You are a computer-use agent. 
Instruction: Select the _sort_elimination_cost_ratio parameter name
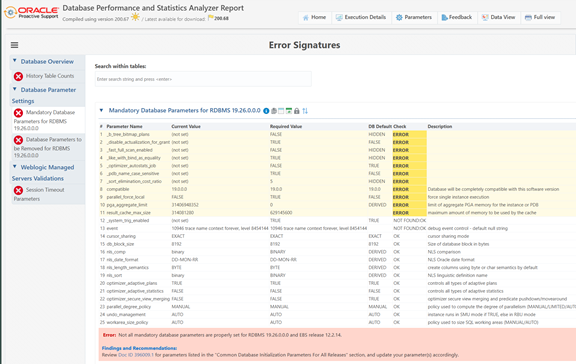point(134,181)
